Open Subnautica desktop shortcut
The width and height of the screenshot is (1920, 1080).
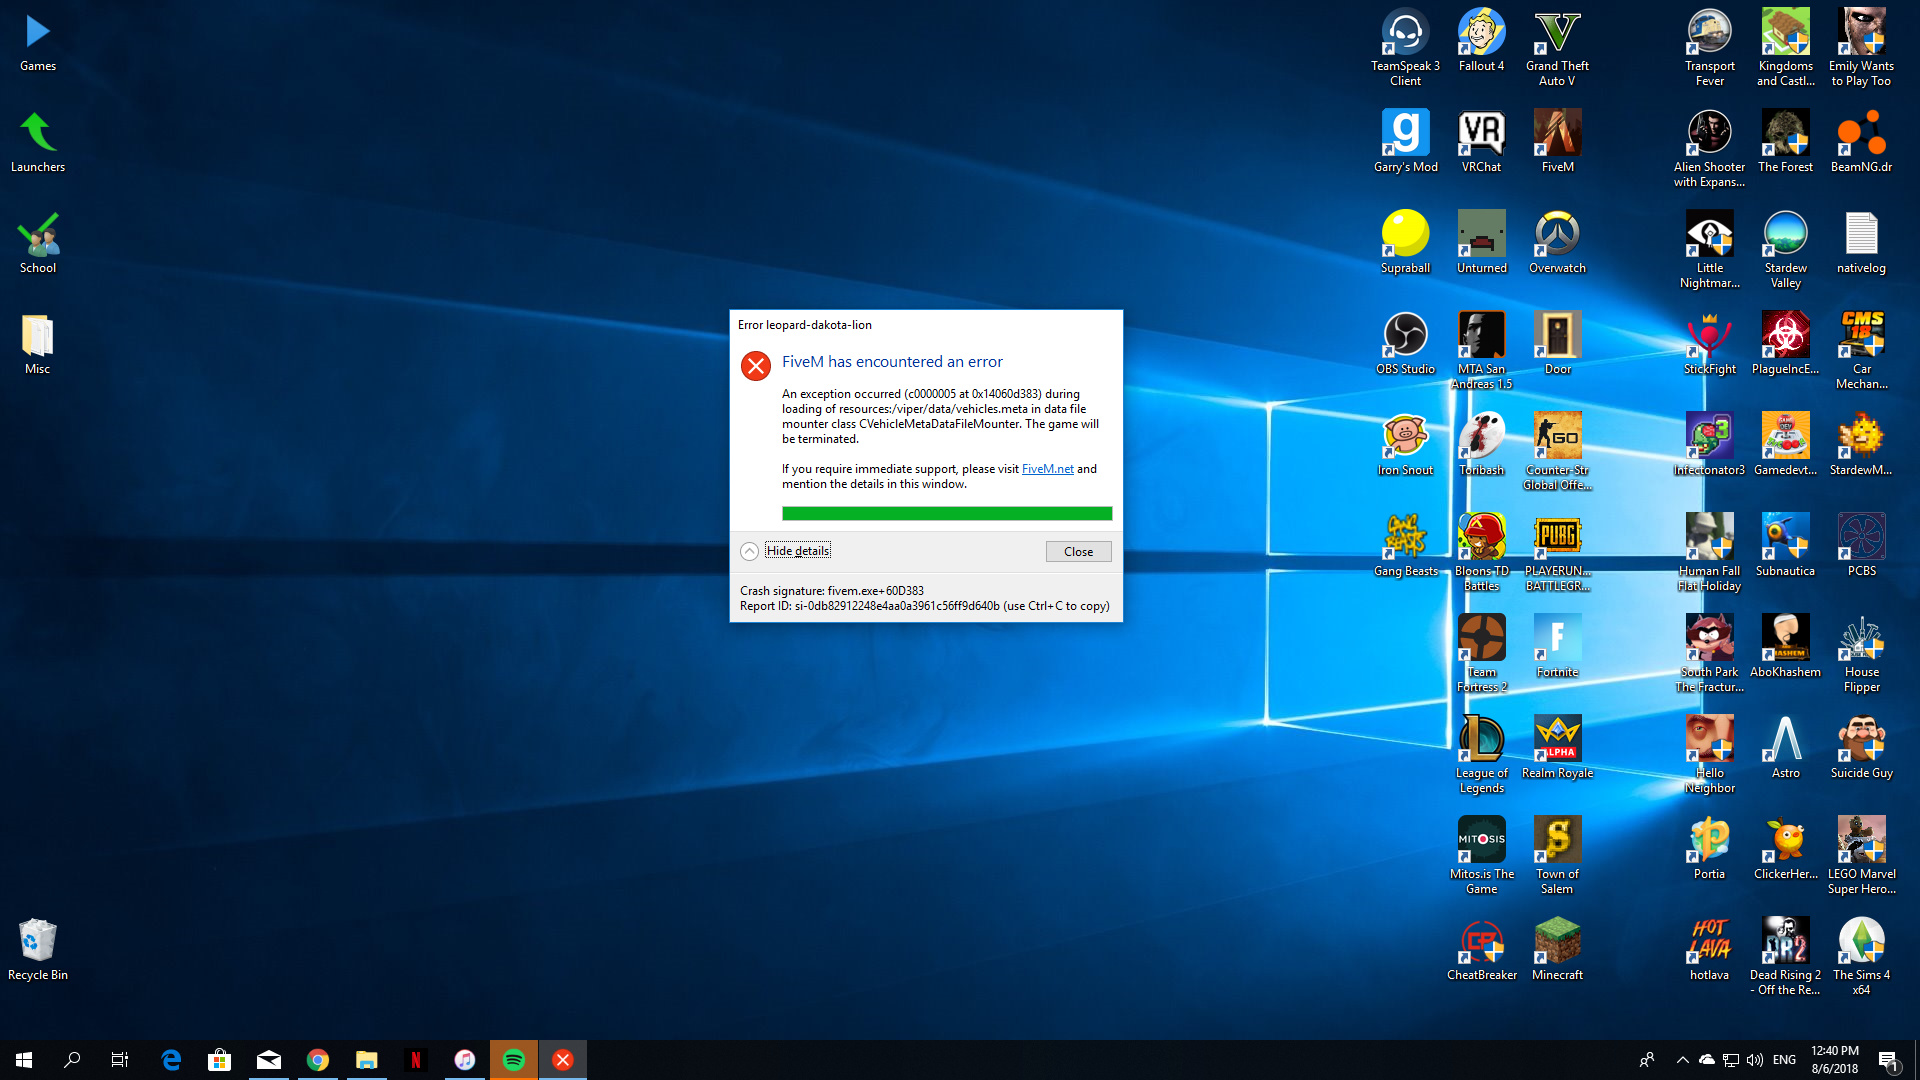pyautogui.click(x=1785, y=546)
